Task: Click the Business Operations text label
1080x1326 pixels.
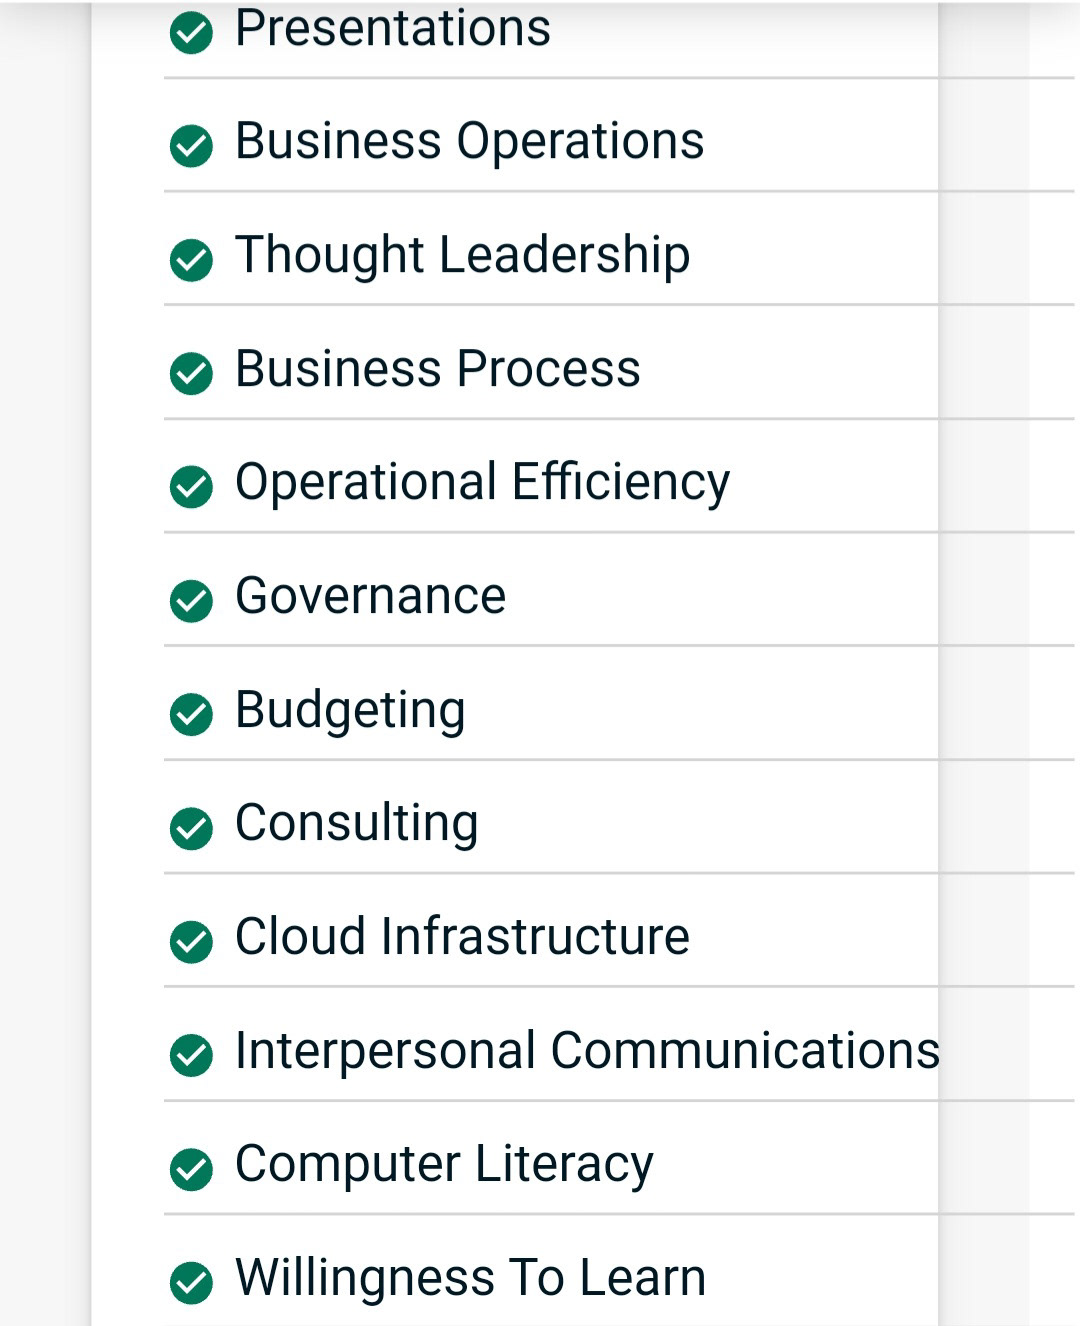Action: [x=469, y=141]
